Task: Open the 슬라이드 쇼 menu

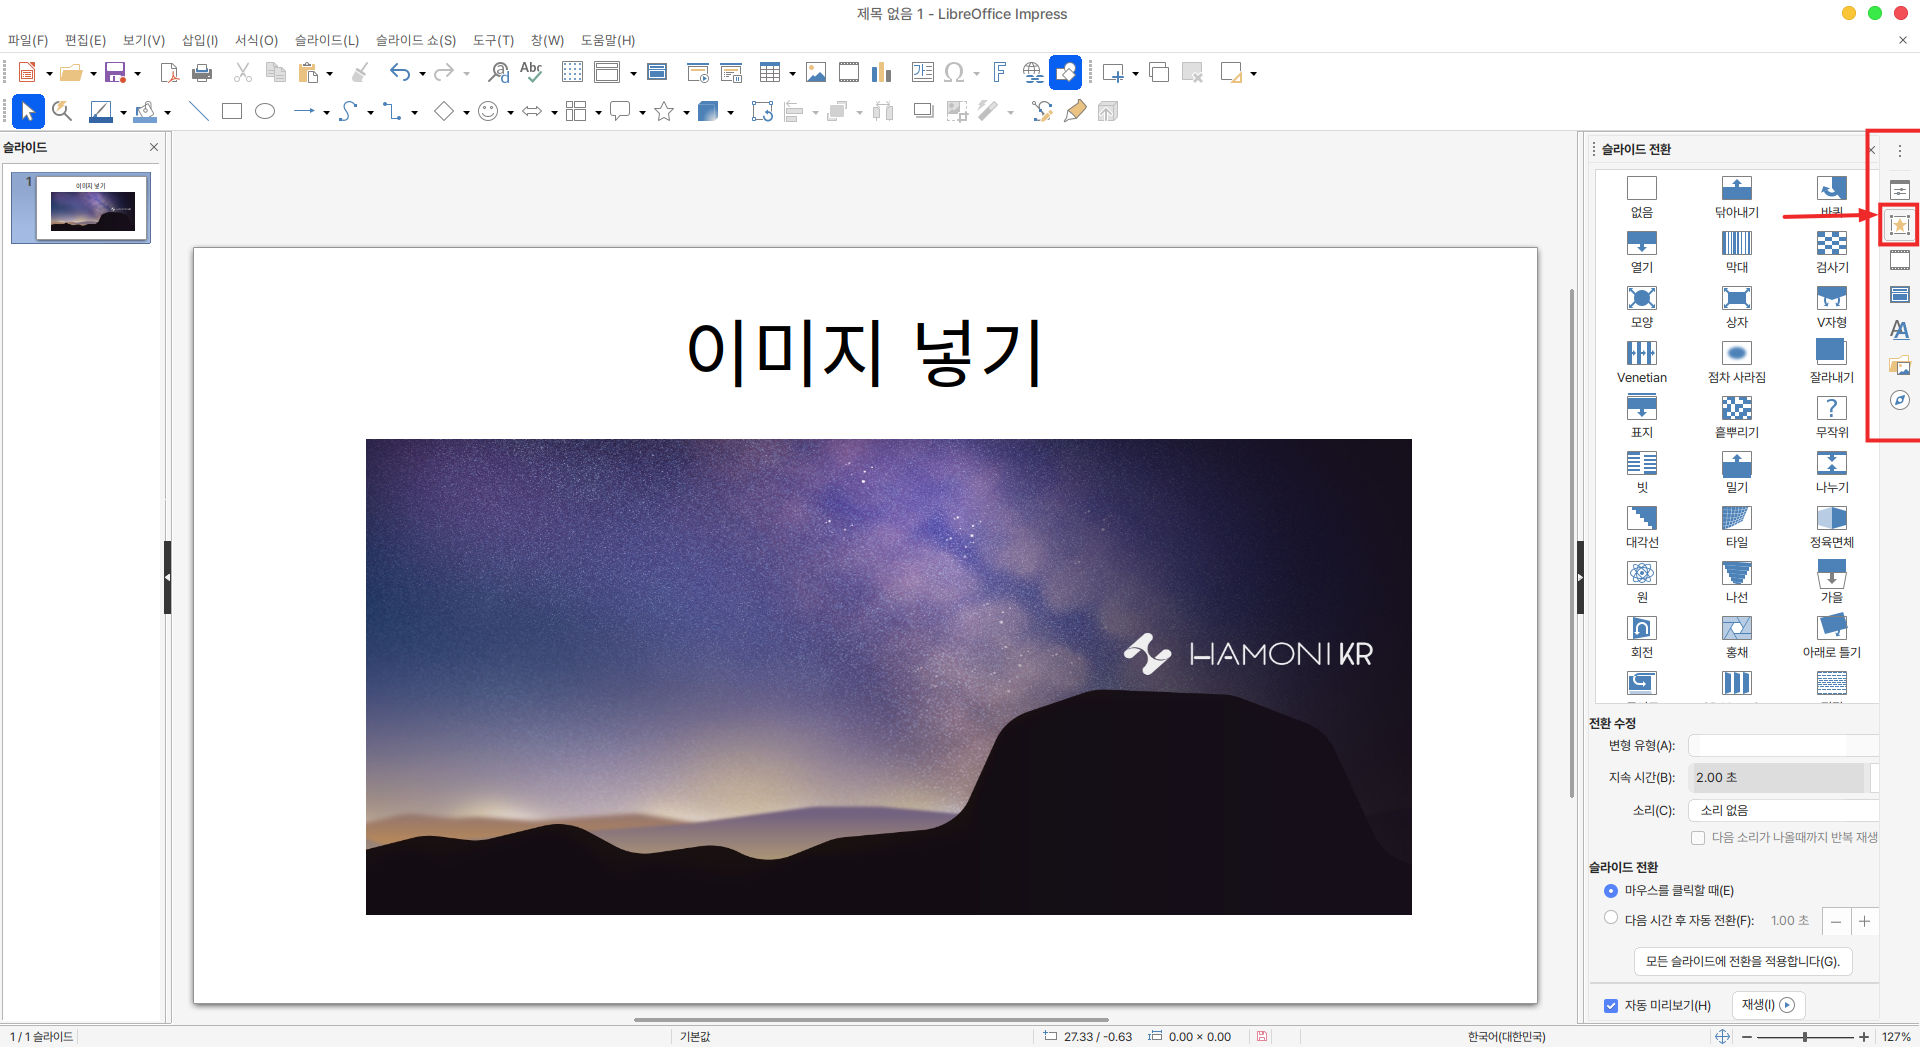Action: [415, 40]
